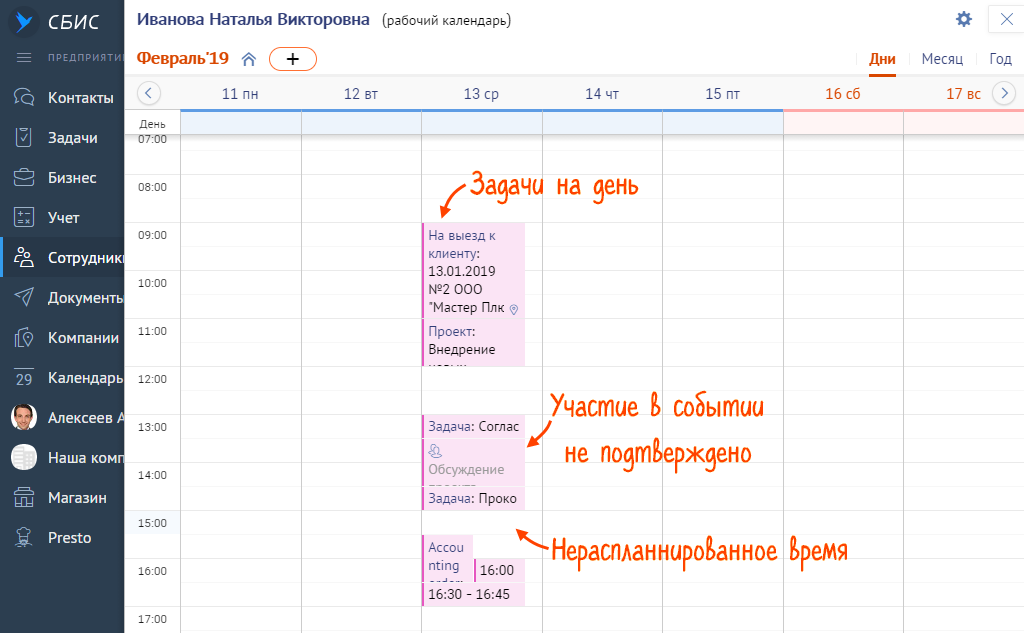This screenshot has width=1024, height=633.
Task: Toggle the hamburger sidebar menu
Action: pos(24,57)
